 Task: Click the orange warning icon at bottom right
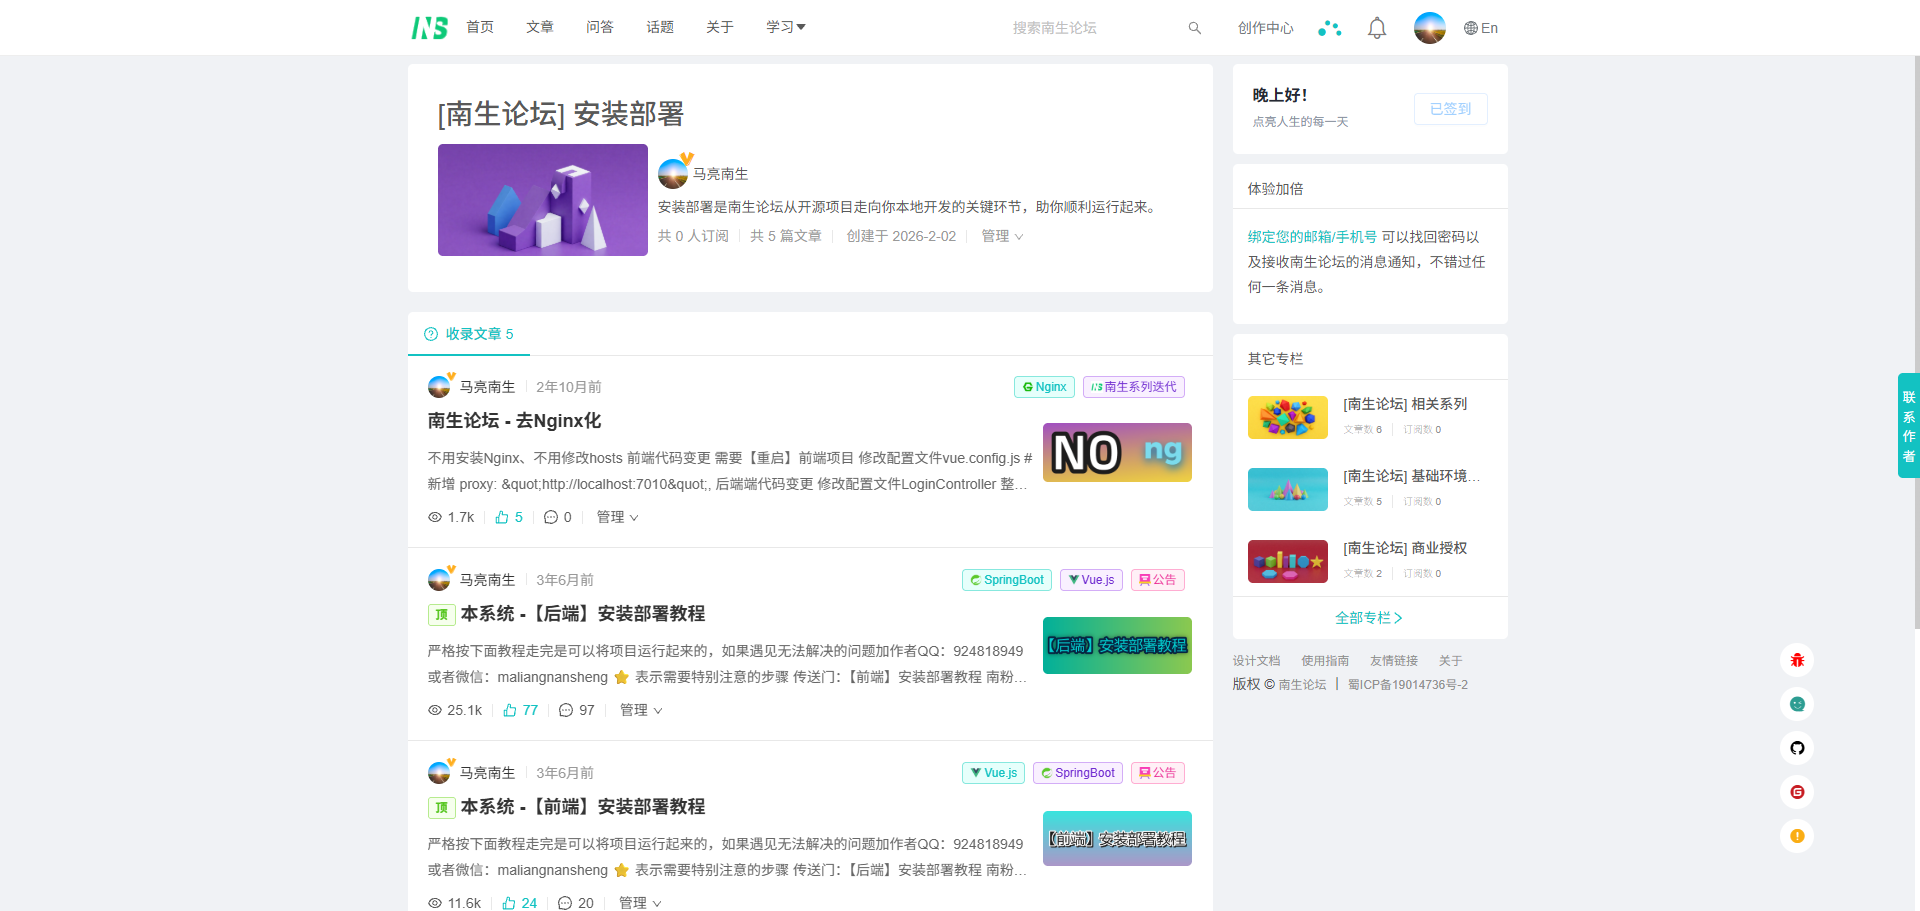(1797, 836)
